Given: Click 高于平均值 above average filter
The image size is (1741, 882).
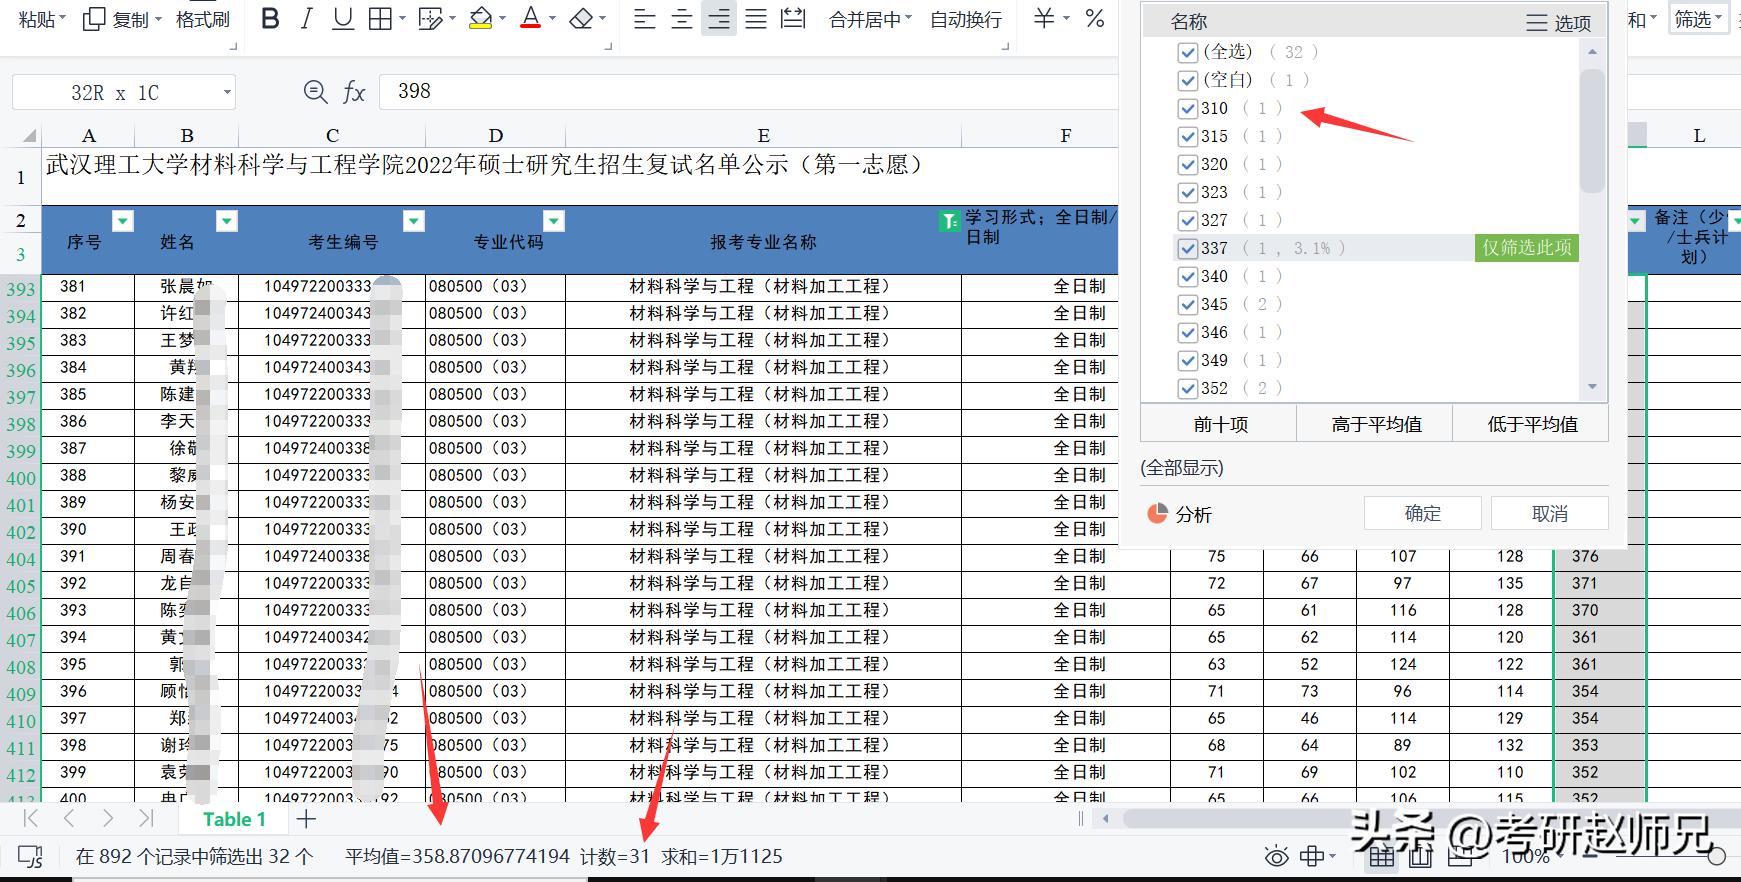Looking at the screenshot, I should pos(1376,424).
